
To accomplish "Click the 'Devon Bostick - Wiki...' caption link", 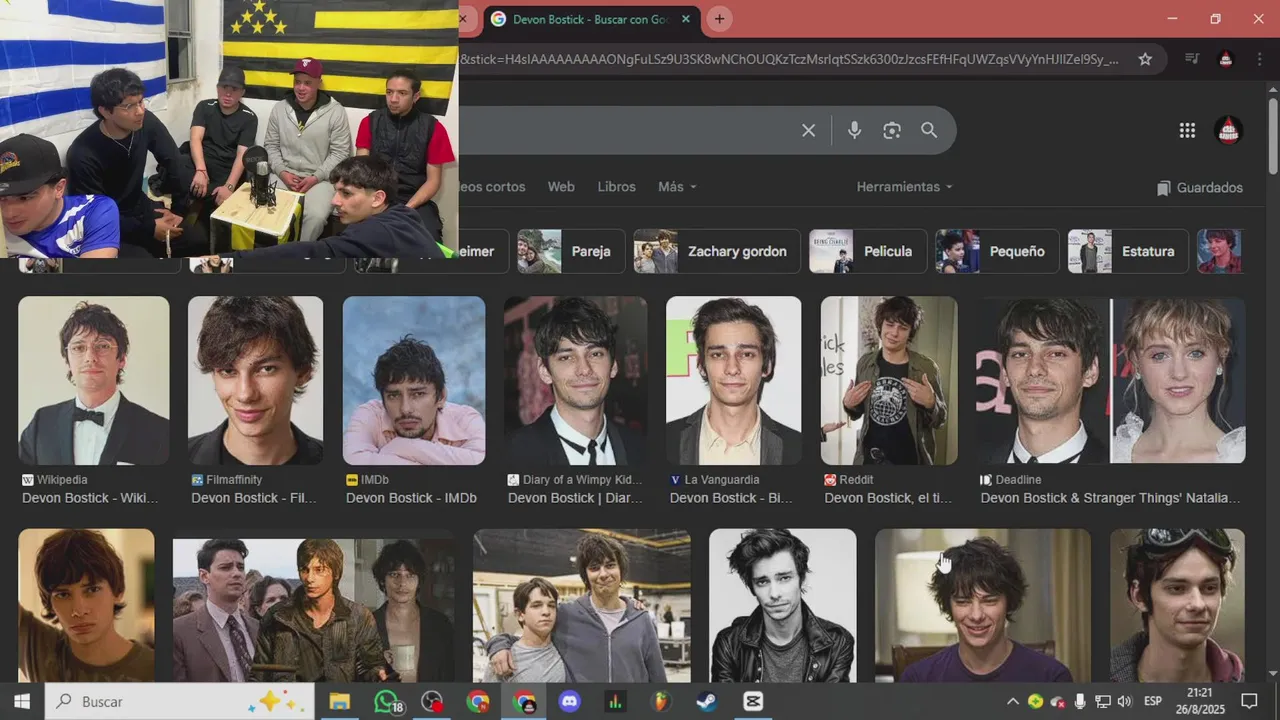I will pos(90,498).
